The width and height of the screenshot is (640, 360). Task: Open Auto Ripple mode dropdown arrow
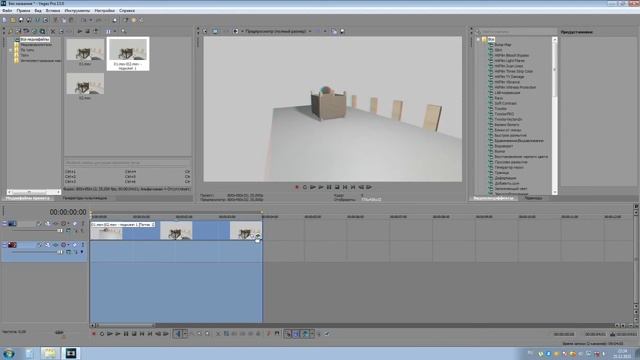coord(312,334)
